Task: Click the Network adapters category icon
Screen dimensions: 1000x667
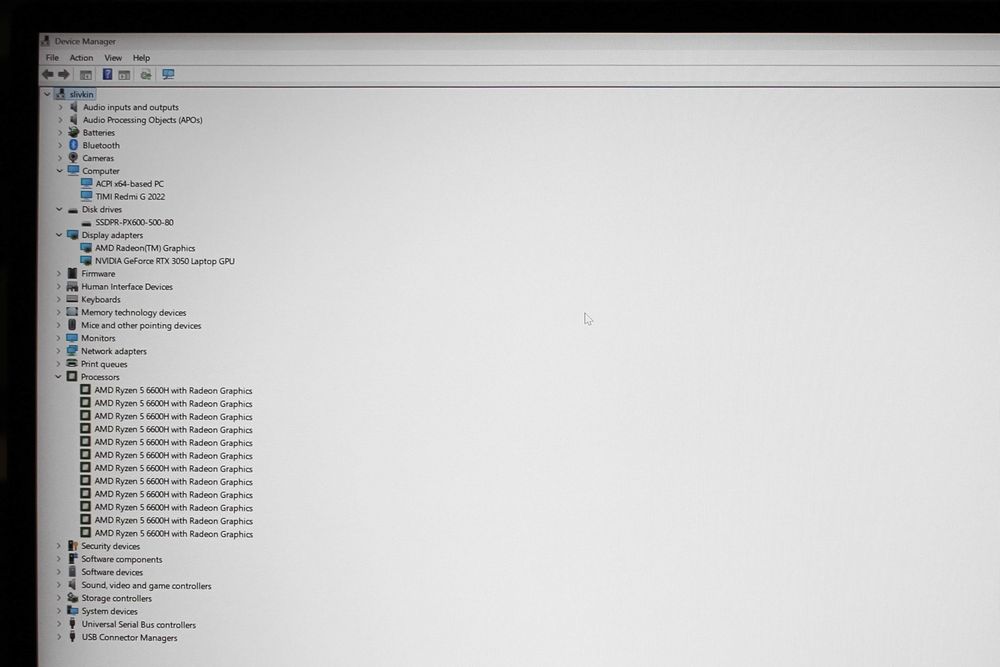Action: (72, 351)
